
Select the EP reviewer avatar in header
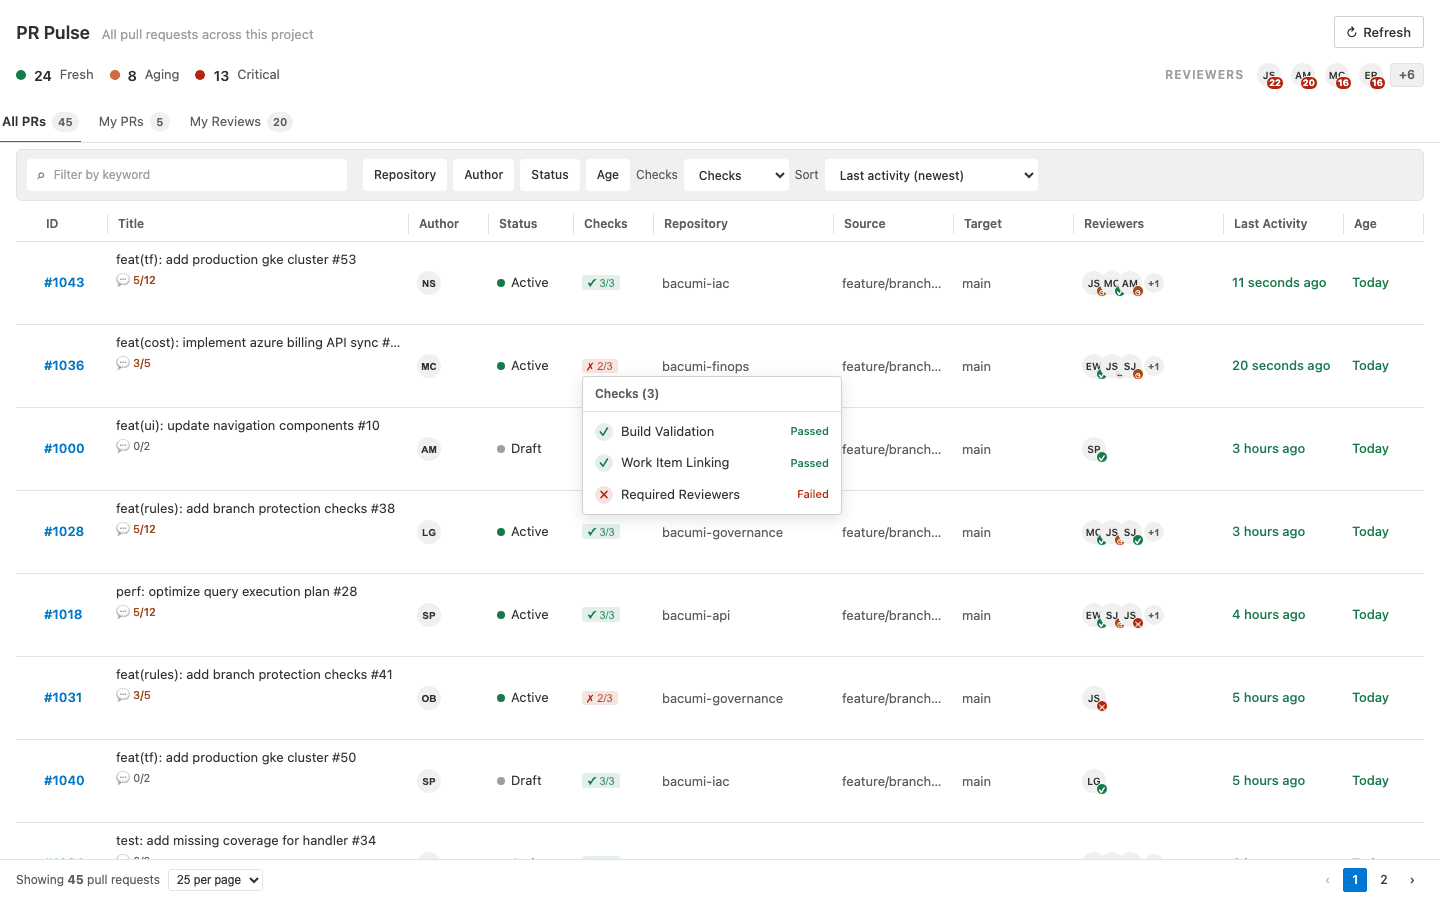click(1372, 75)
